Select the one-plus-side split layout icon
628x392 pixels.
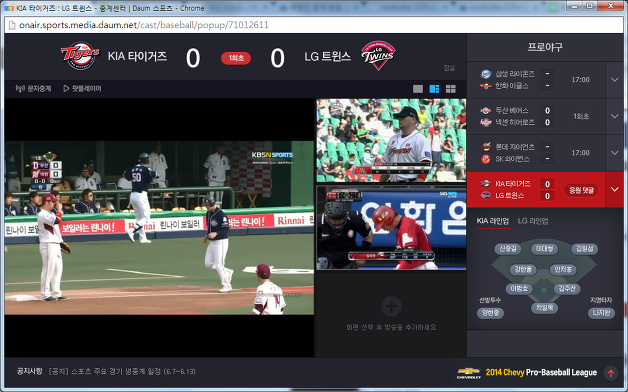434,89
